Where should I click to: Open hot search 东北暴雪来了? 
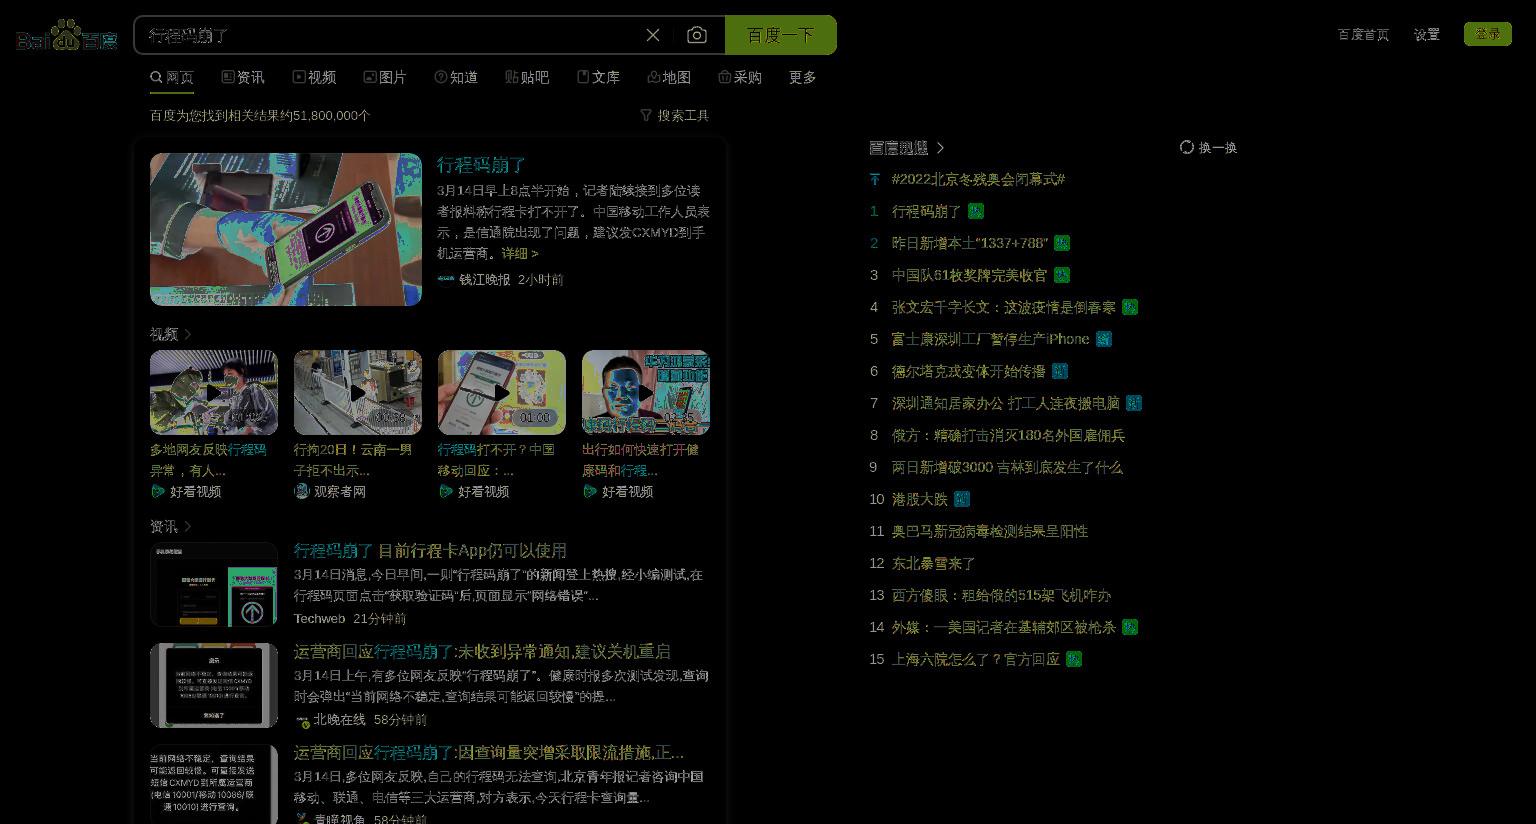point(934,563)
